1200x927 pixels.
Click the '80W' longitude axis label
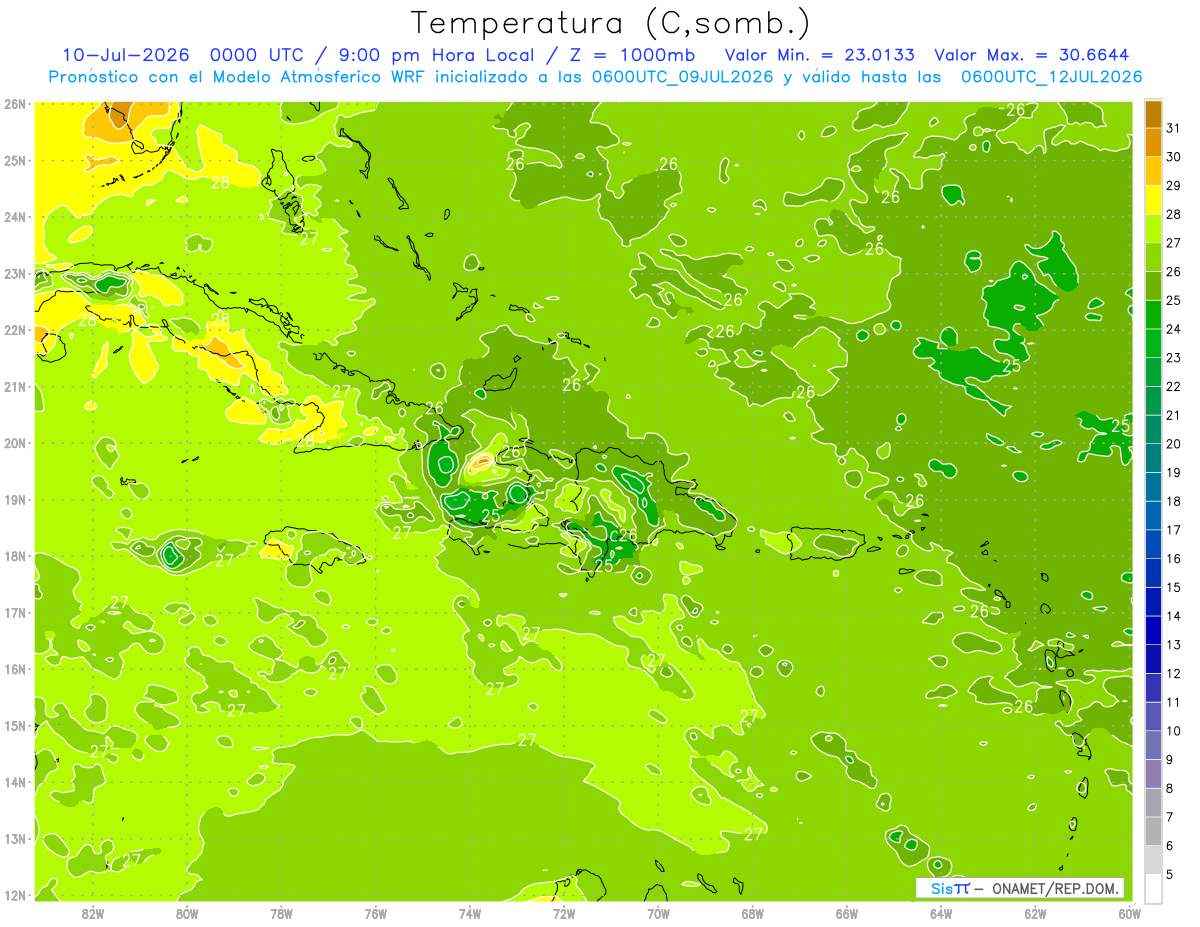tap(187, 913)
